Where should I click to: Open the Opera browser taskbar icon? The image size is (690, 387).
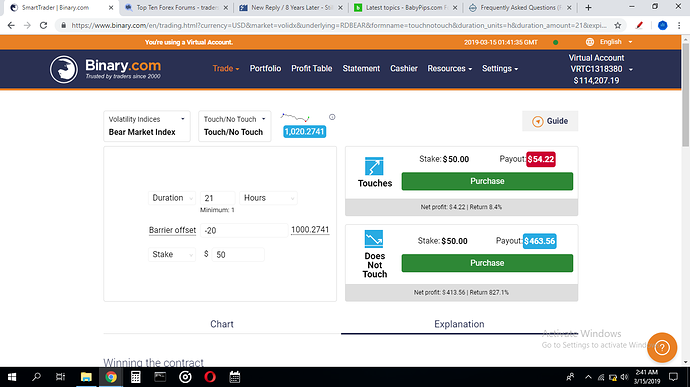(210, 377)
